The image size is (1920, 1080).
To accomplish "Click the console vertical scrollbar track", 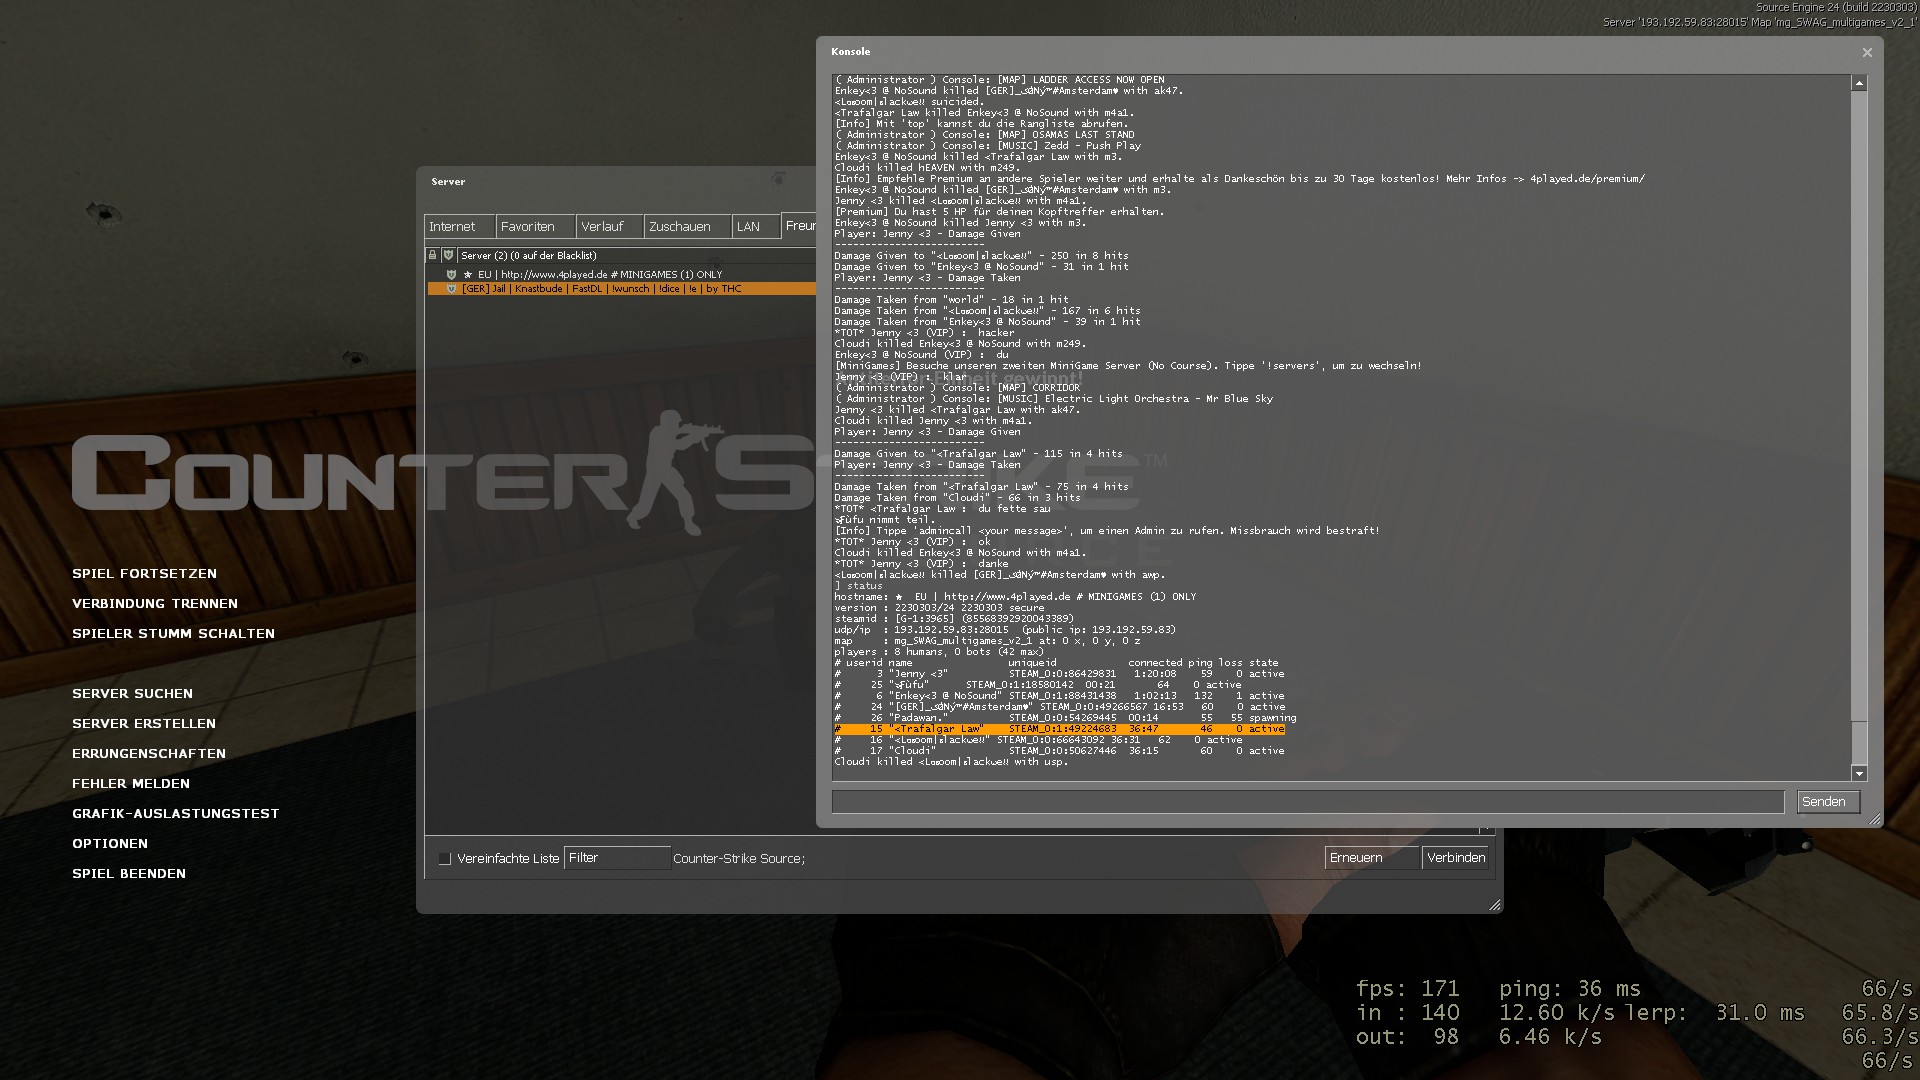I will 1859,428.
